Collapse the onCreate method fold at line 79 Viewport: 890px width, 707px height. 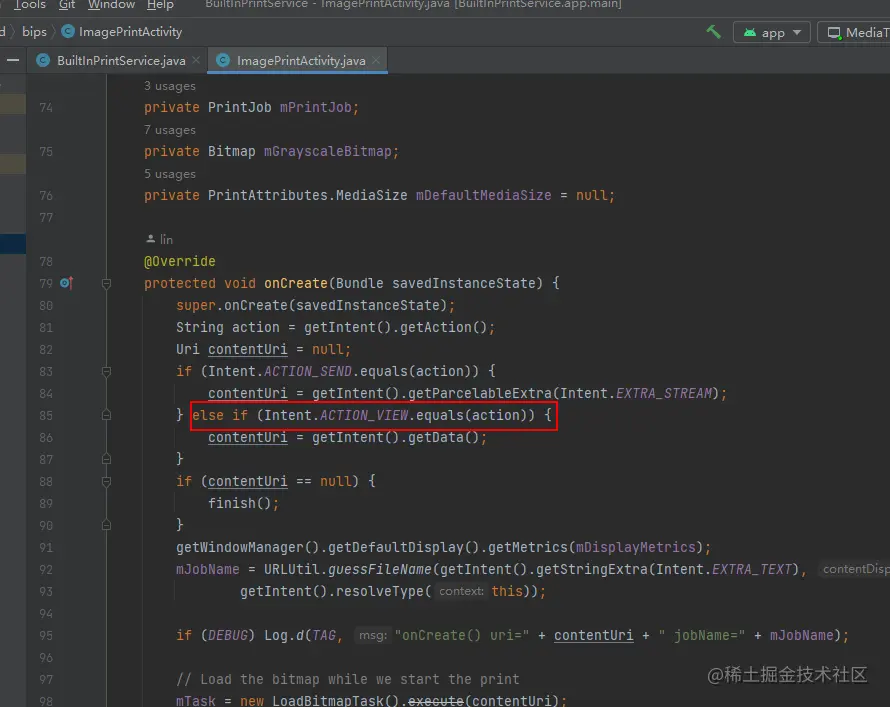[106, 283]
